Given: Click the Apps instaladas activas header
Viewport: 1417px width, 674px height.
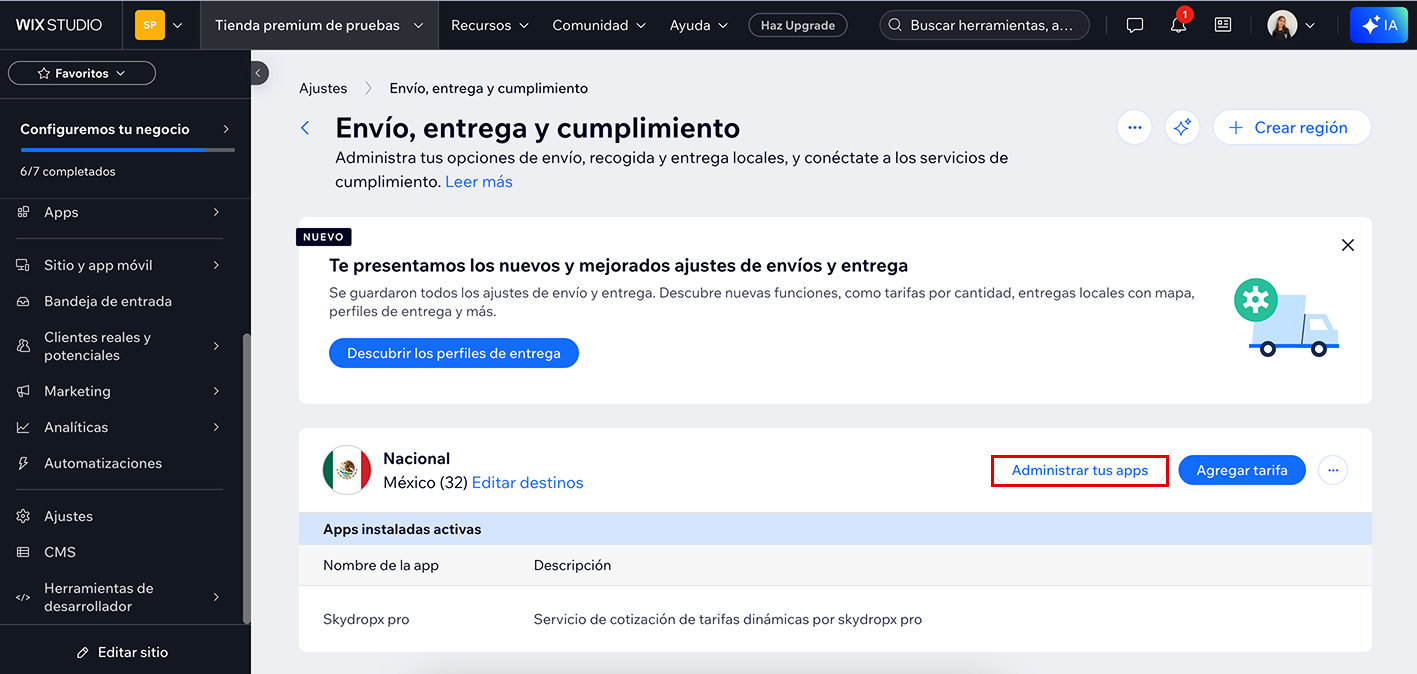Looking at the screenshot, I should click(402, 529).
